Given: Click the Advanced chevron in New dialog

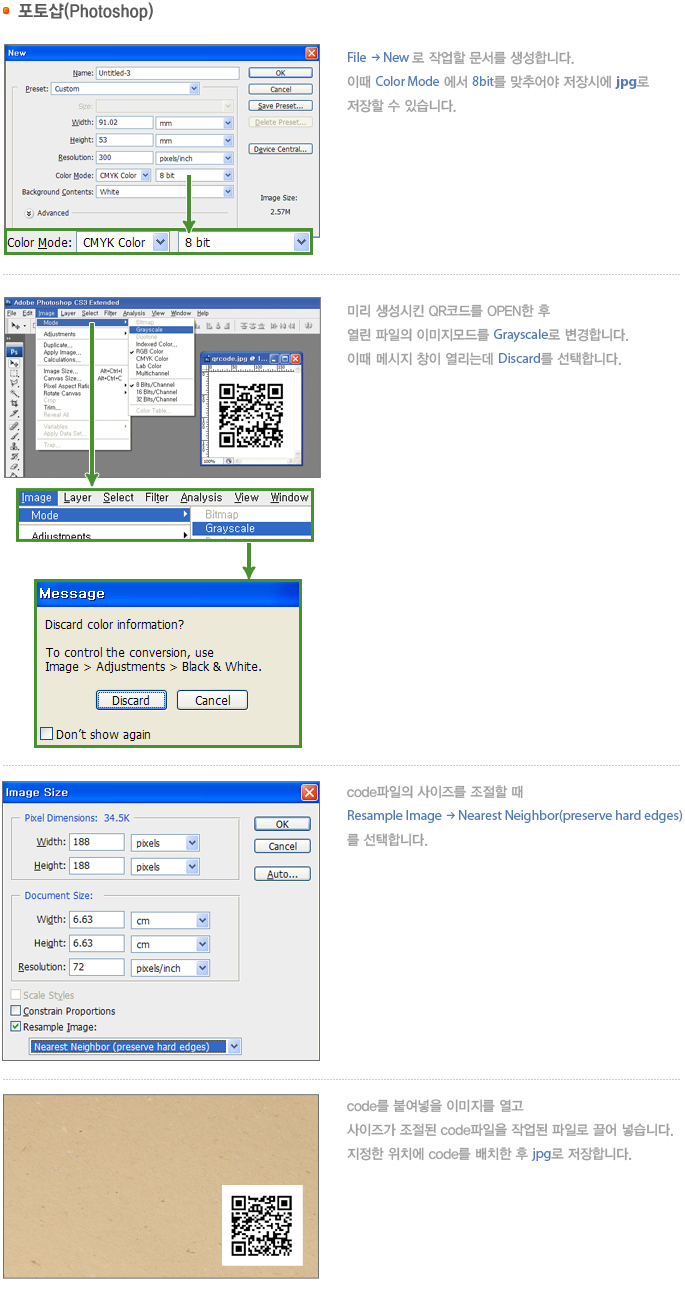Looking at the screenshot, I should (29, 213).
